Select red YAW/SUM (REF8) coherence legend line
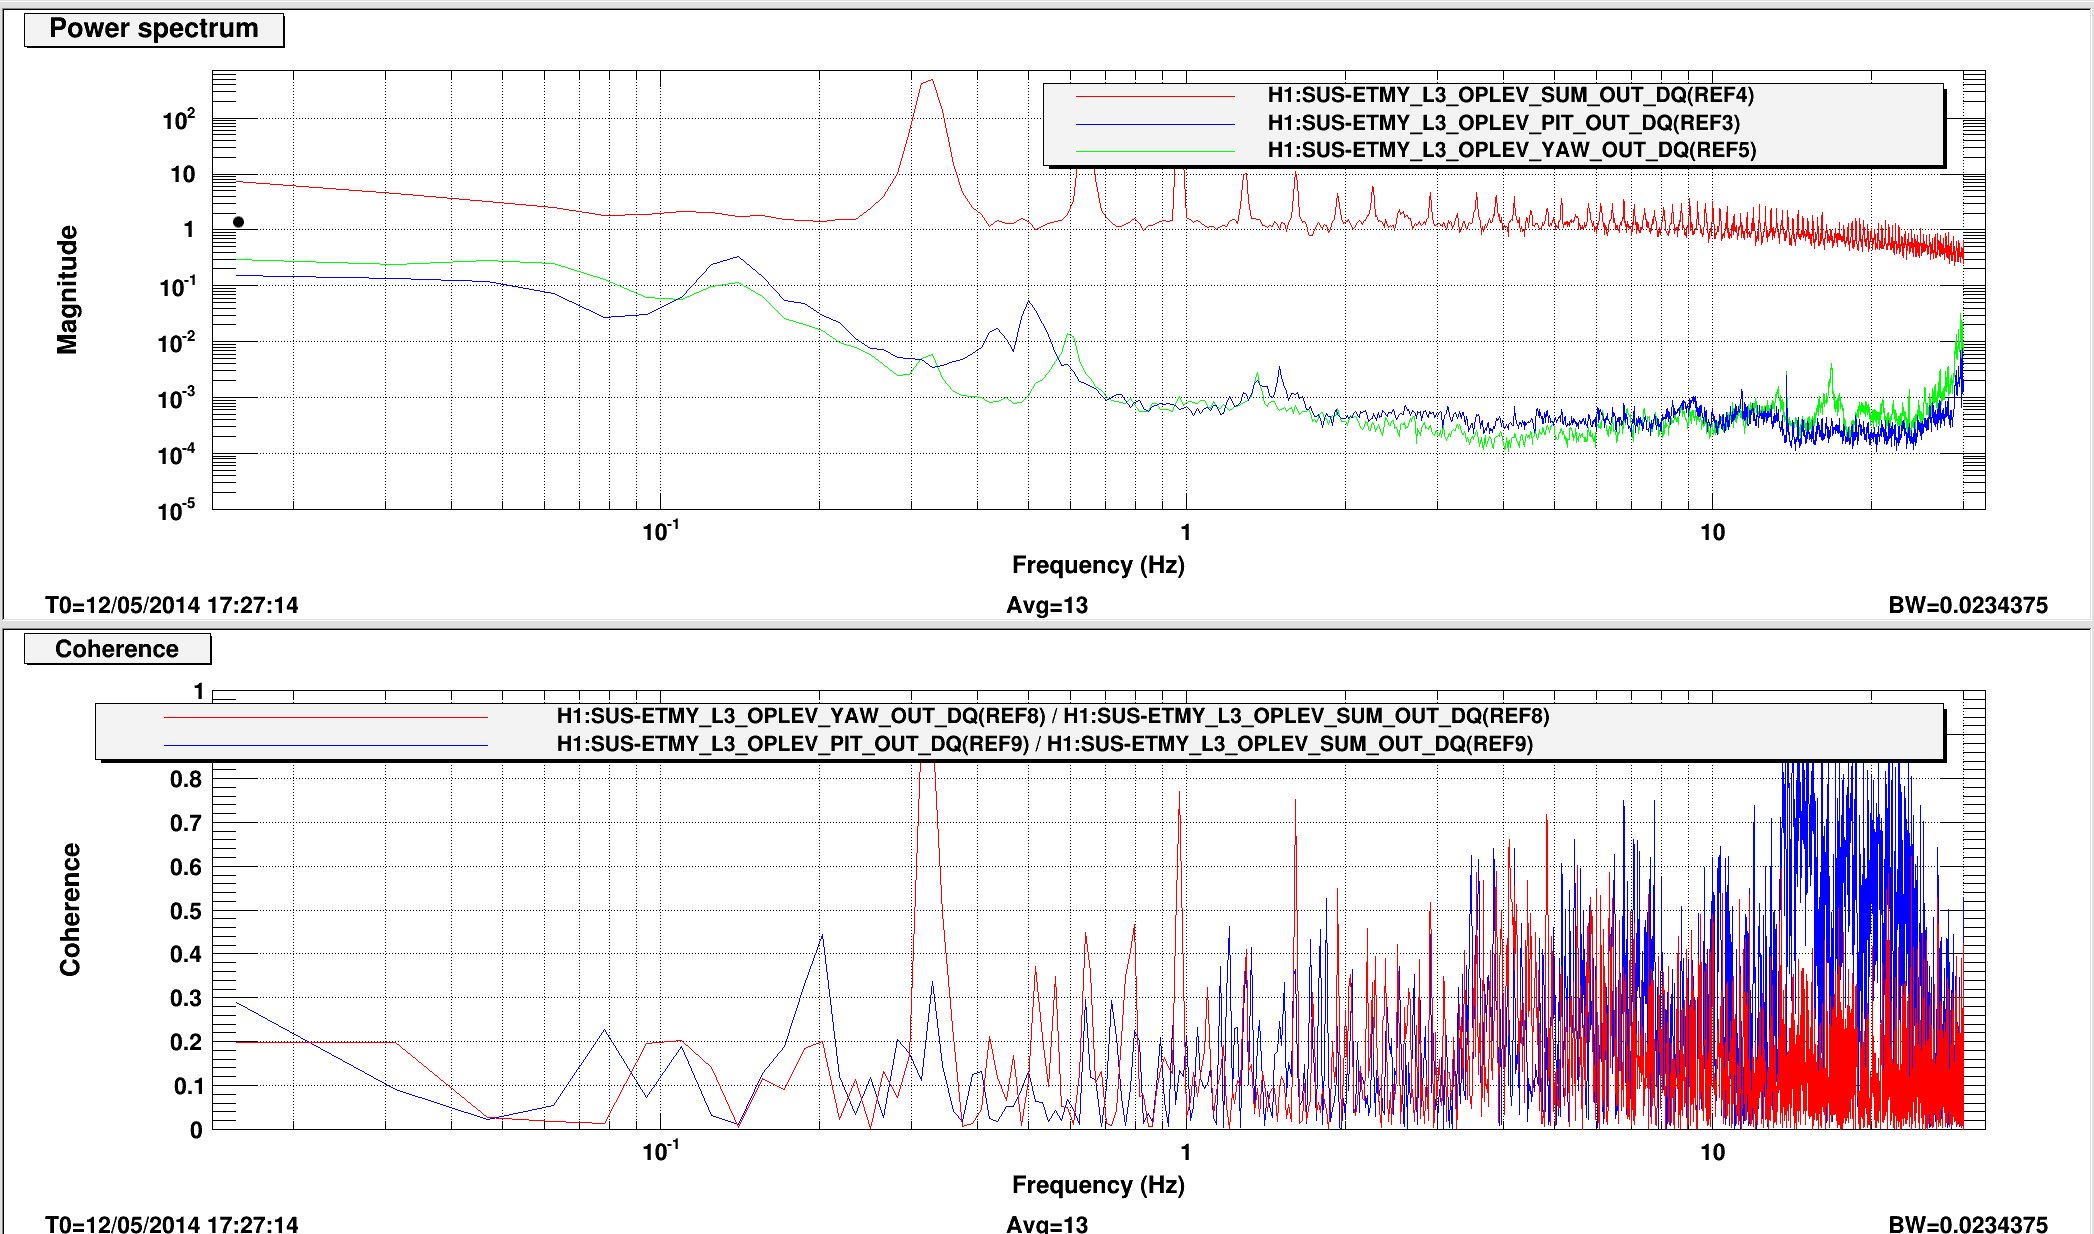2094x1234 pixels. coord(326,717)
